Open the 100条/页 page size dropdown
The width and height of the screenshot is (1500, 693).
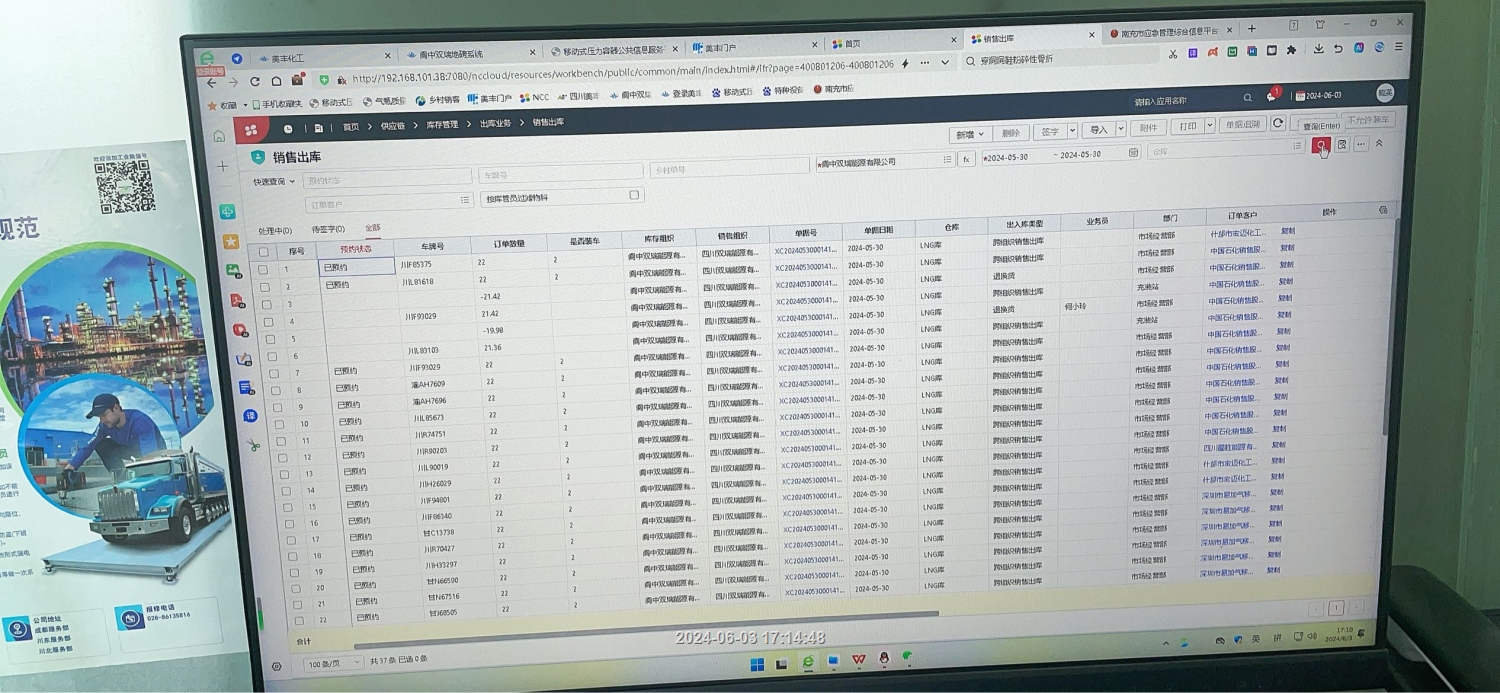pyautogui.click(x=334, y=664)
